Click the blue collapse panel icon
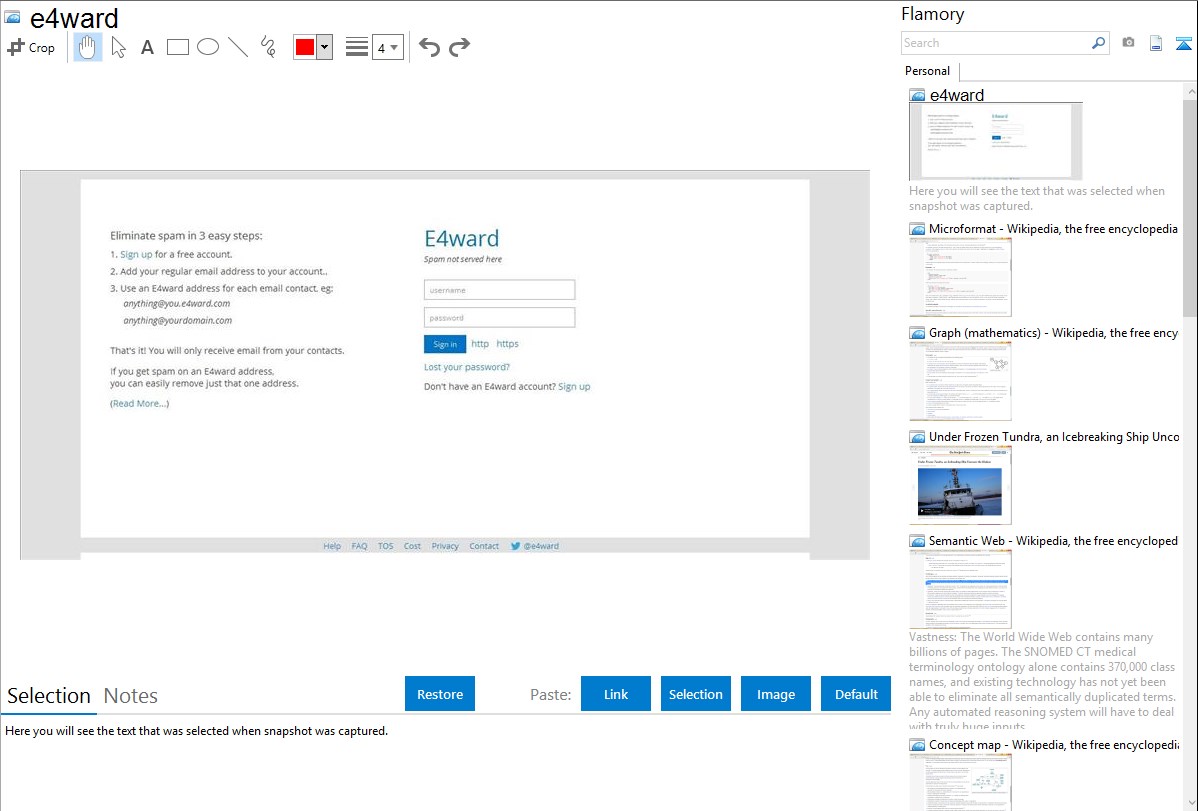The width and height of the screenshot is (1198, 811). pyautogui.click(x=1183, y=43)
